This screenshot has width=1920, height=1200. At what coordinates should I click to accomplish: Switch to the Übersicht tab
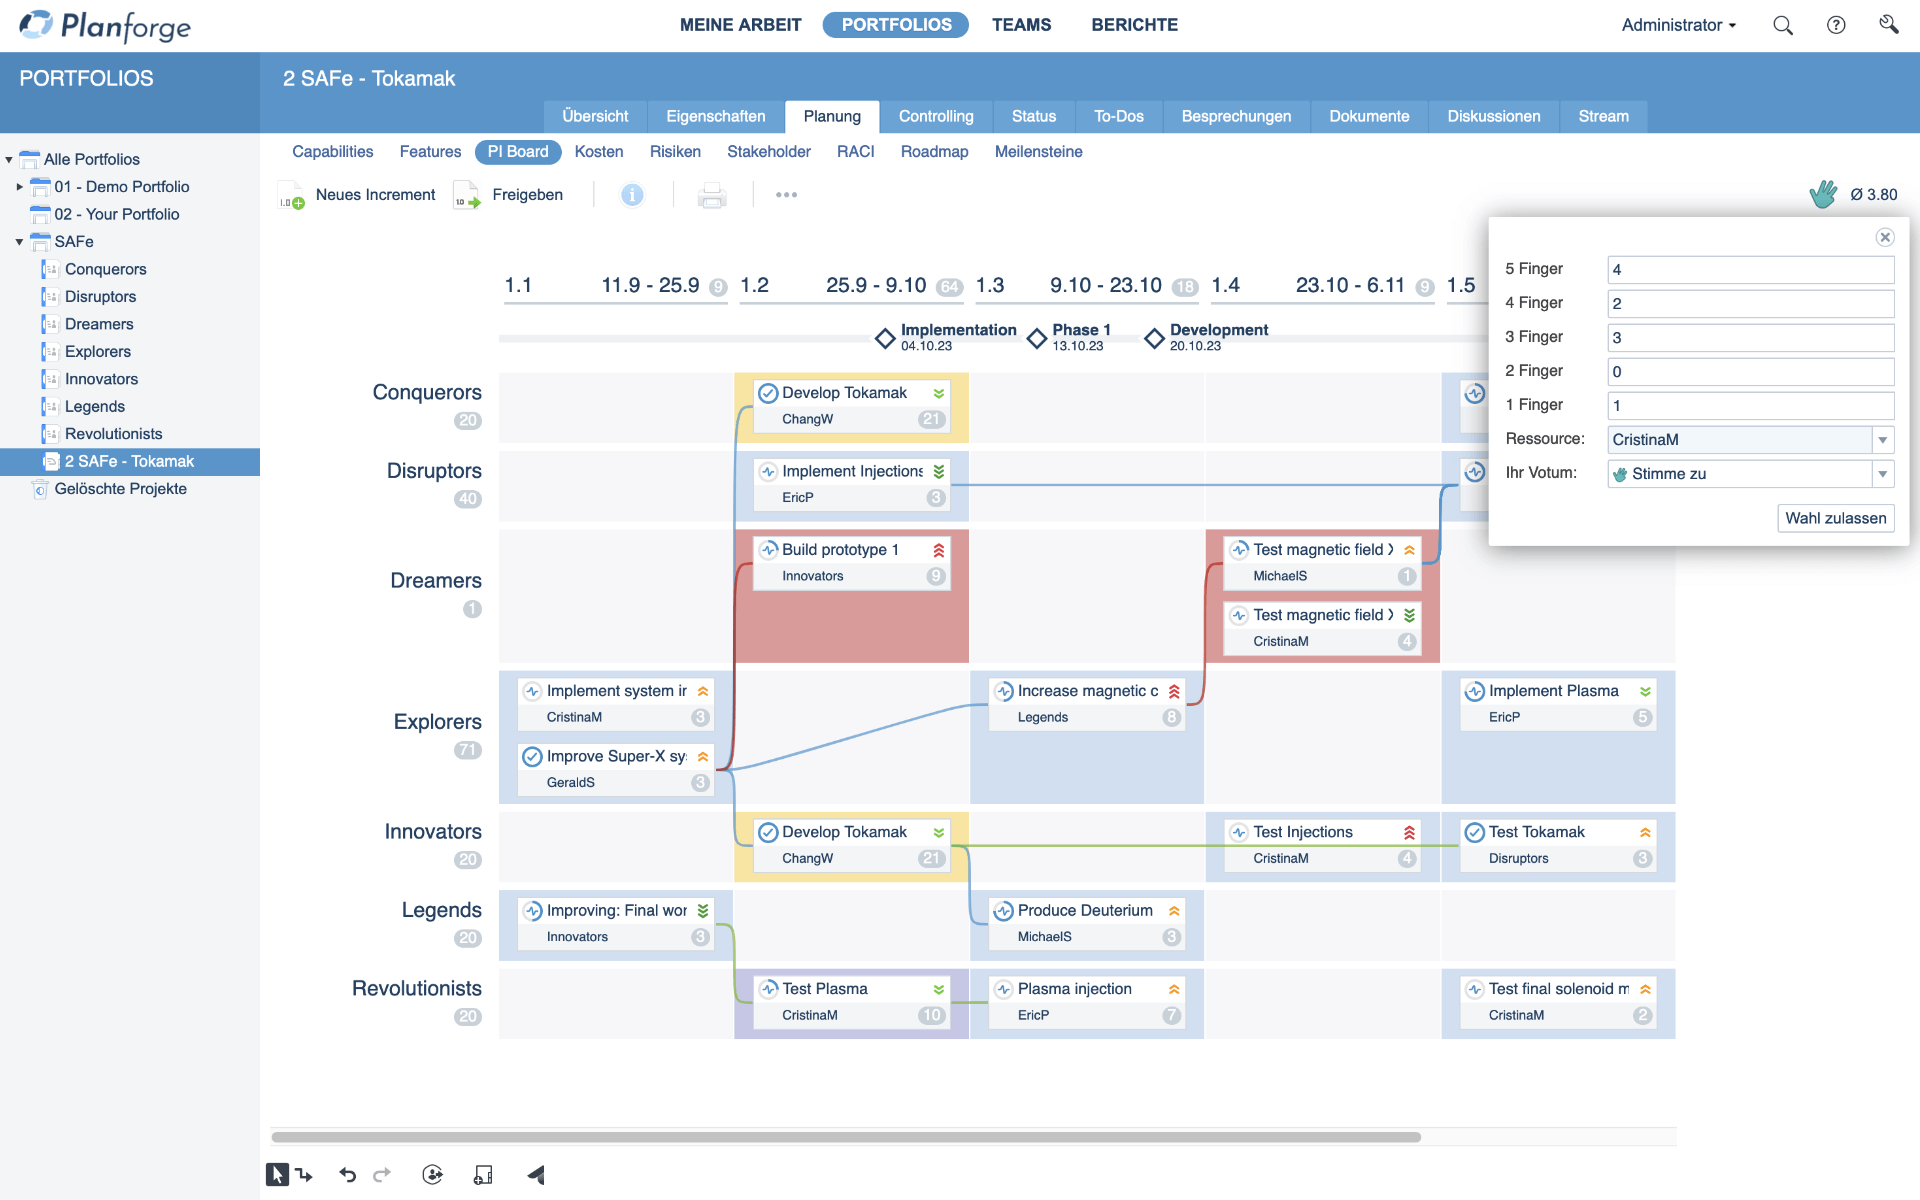pos(595,116)
